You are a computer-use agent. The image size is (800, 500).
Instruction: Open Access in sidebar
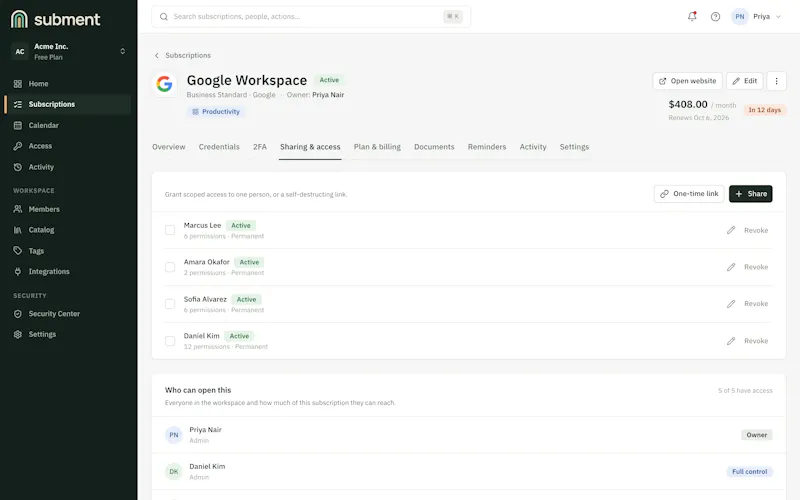click(67, 146)
